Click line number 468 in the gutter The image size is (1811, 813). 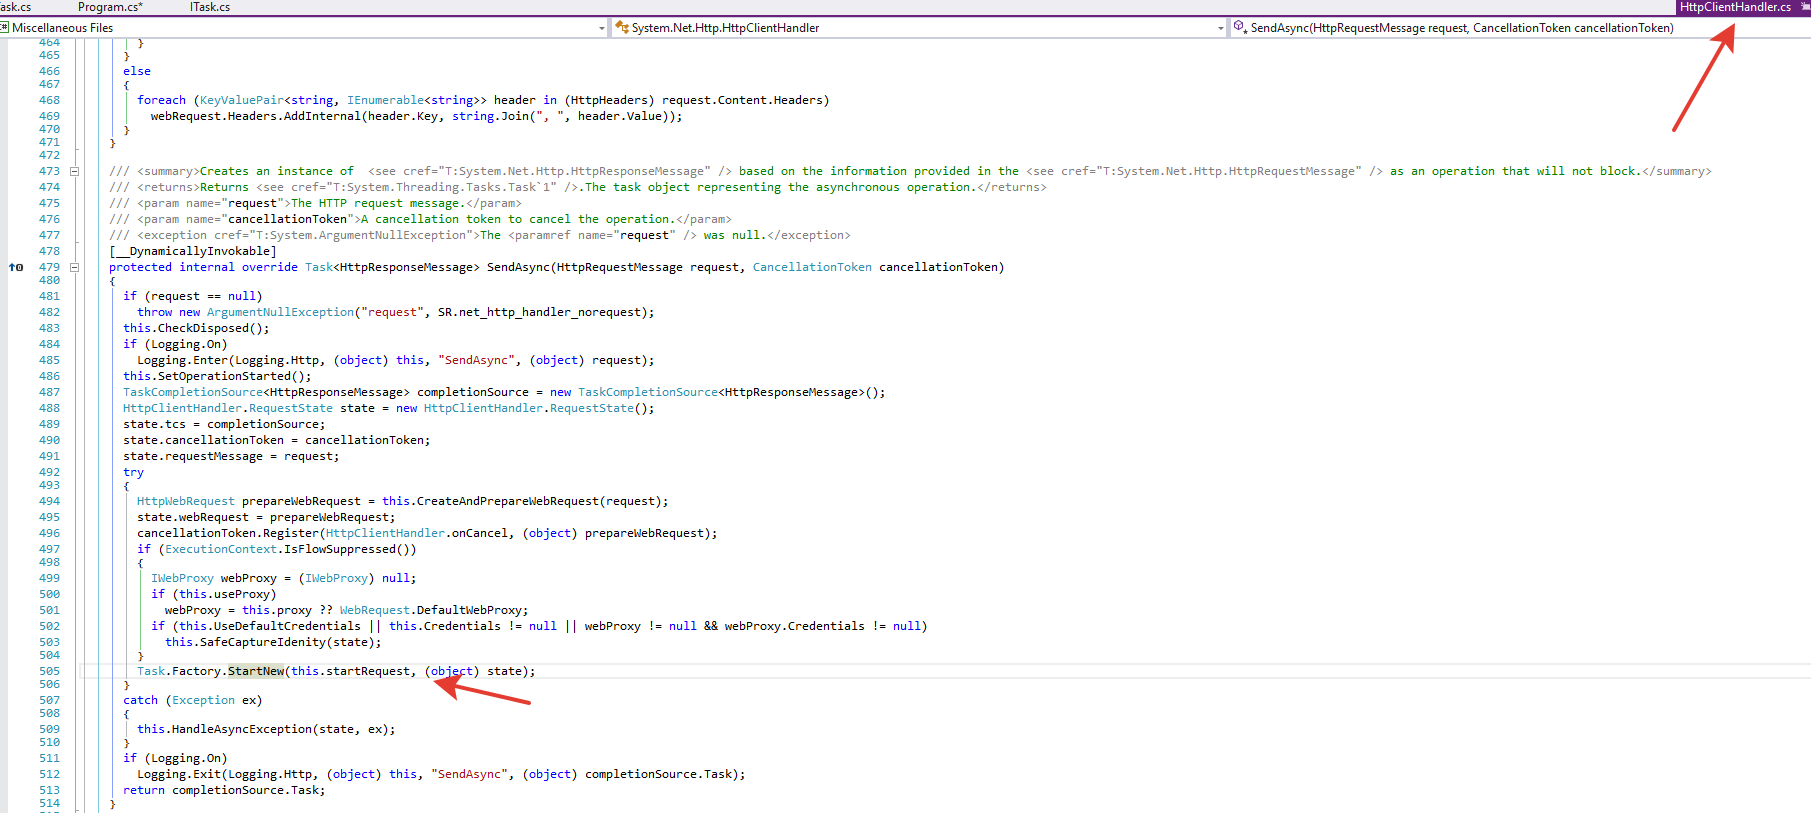click(x=50, y=100)
